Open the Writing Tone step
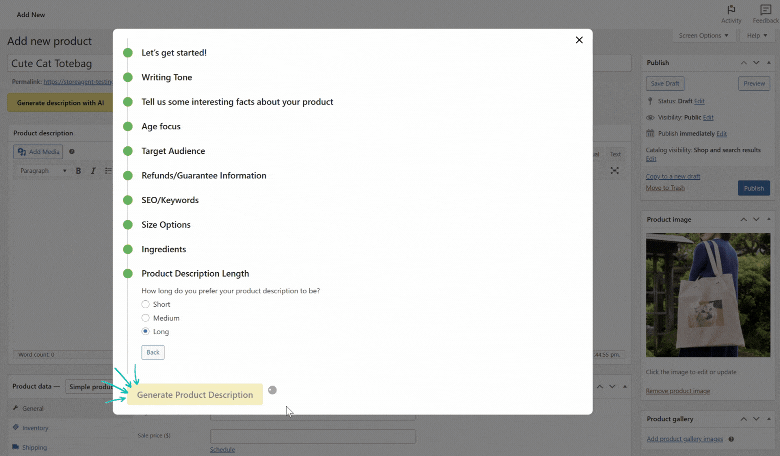Screen dimensions: 780x456 pos(167,77)
